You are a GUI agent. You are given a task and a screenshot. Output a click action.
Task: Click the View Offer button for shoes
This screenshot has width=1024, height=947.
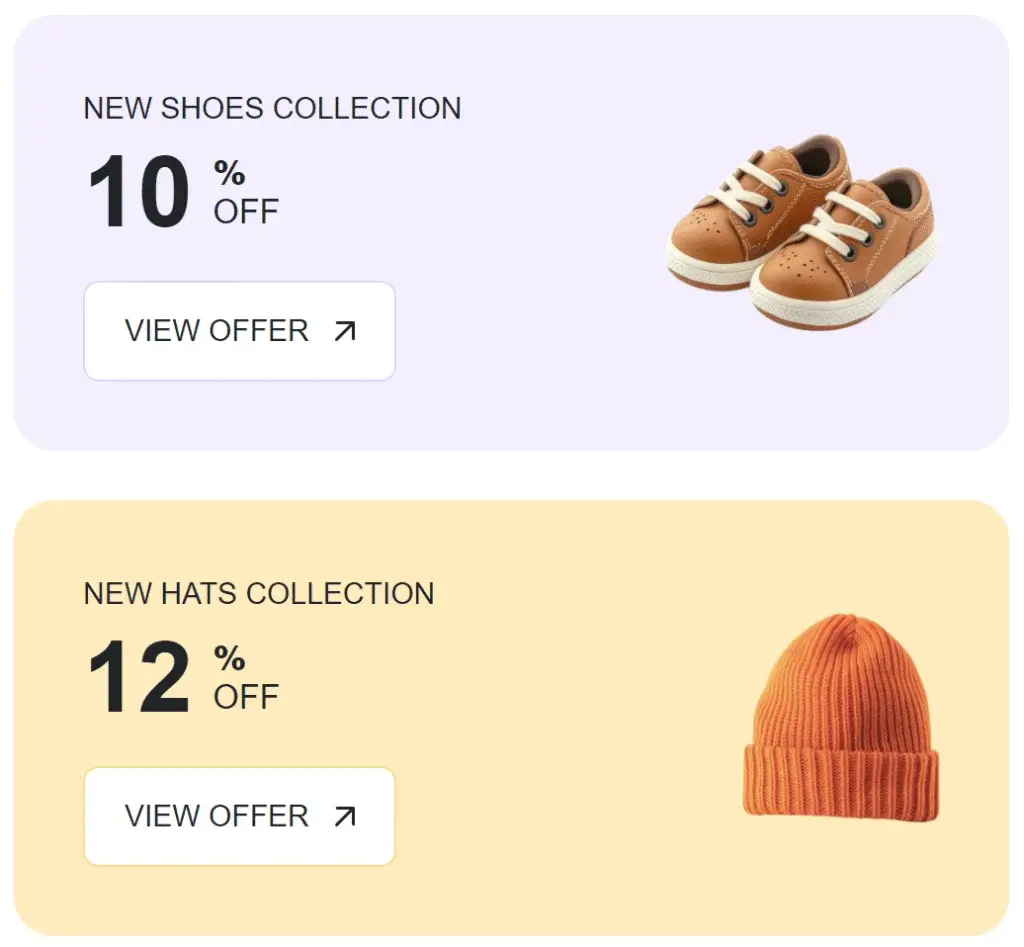click(238, 331)
